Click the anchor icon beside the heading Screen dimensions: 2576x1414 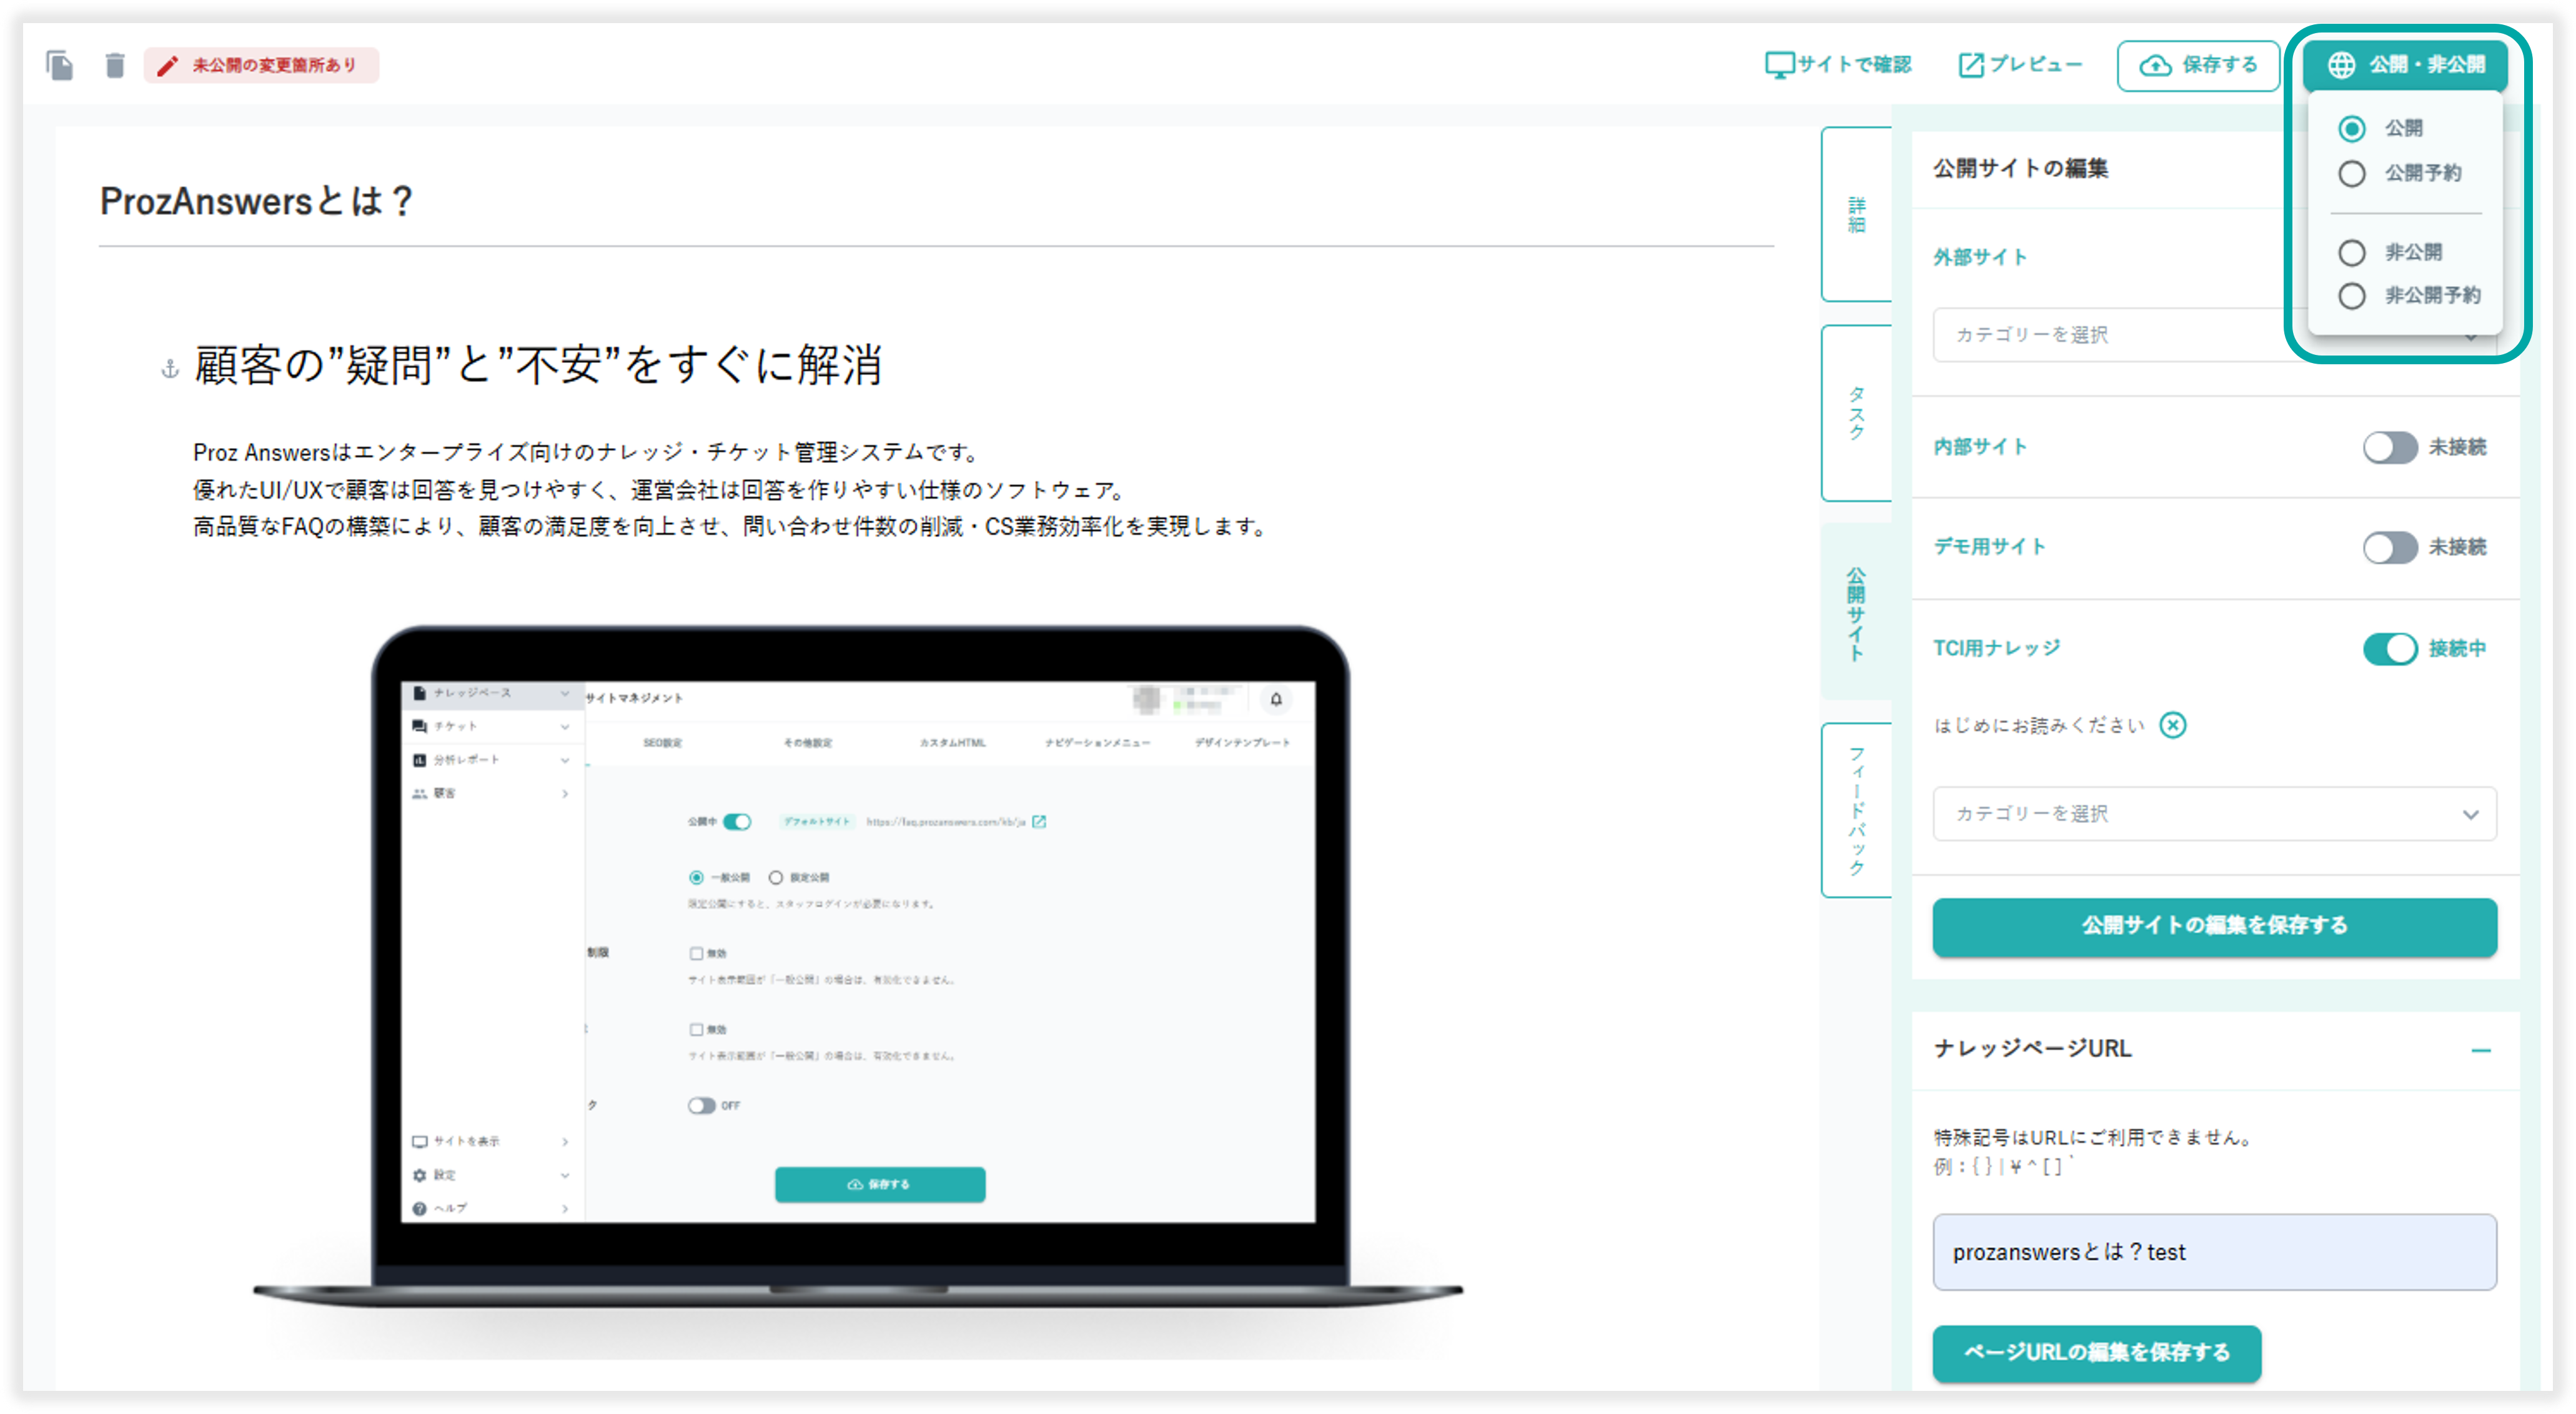point(170,369)
